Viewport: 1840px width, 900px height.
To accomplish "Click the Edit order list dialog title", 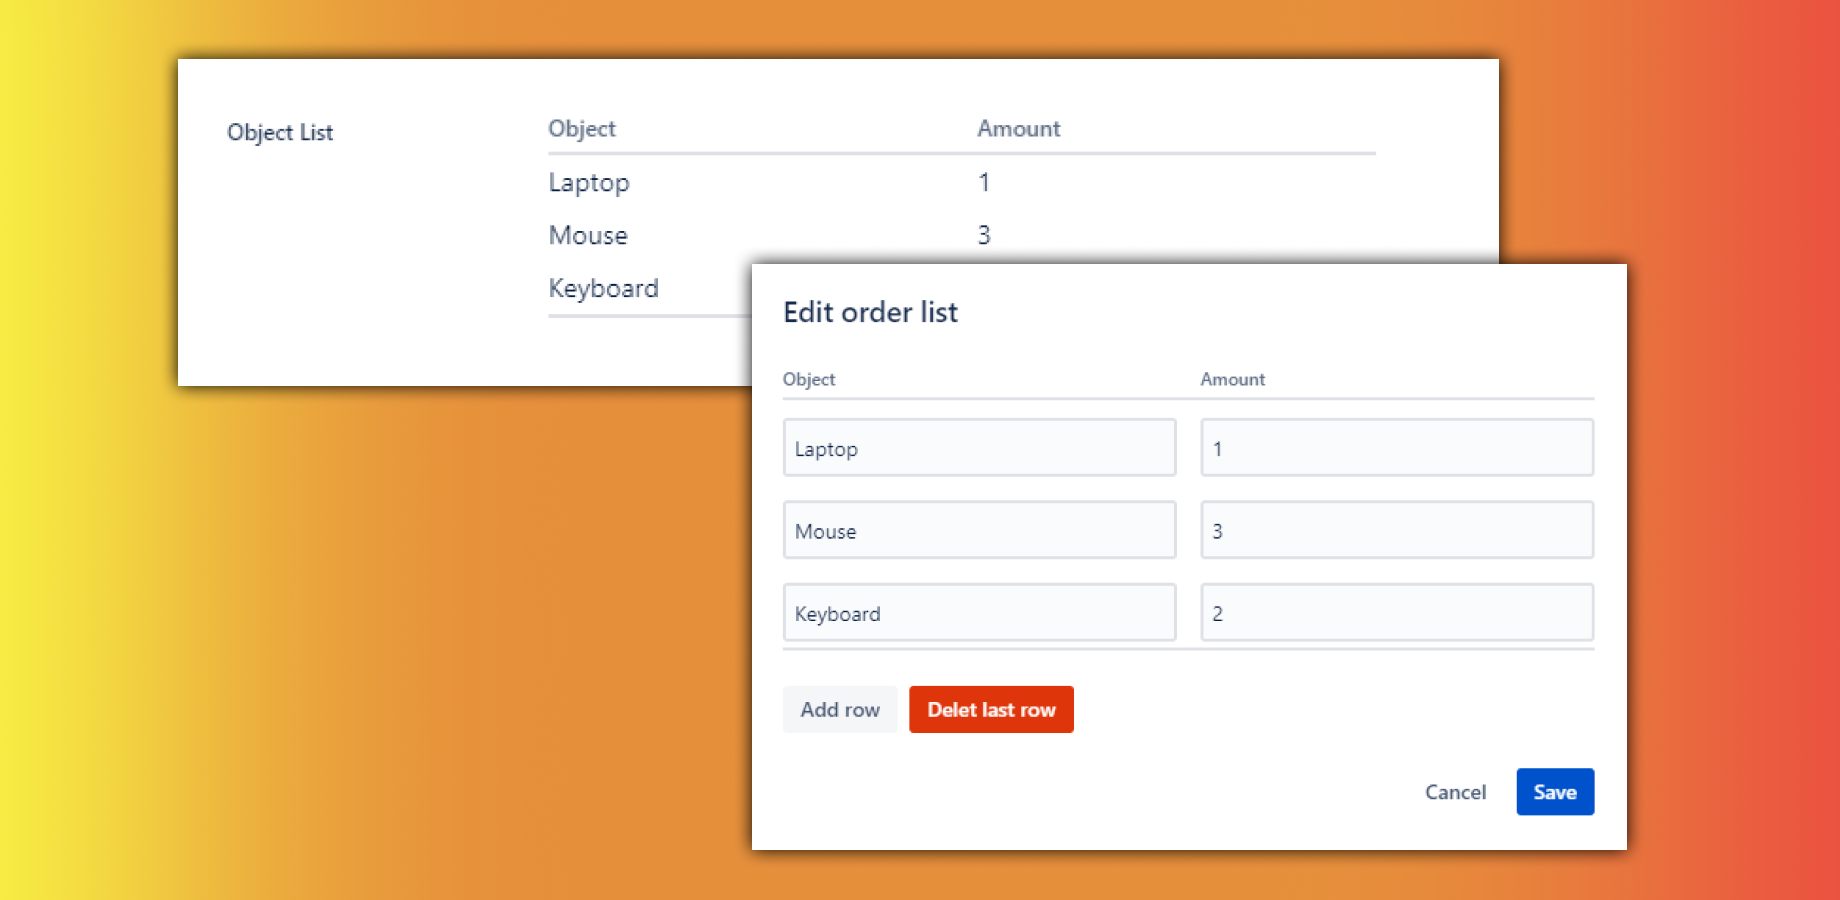I will (870, 312).
